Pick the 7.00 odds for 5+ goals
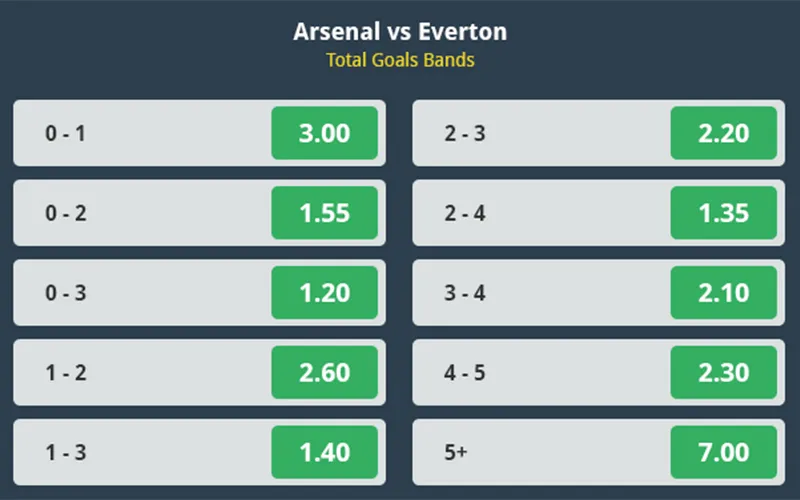This screenshot has width=800, height=500. pyautogui.click(x=723, y=453)
